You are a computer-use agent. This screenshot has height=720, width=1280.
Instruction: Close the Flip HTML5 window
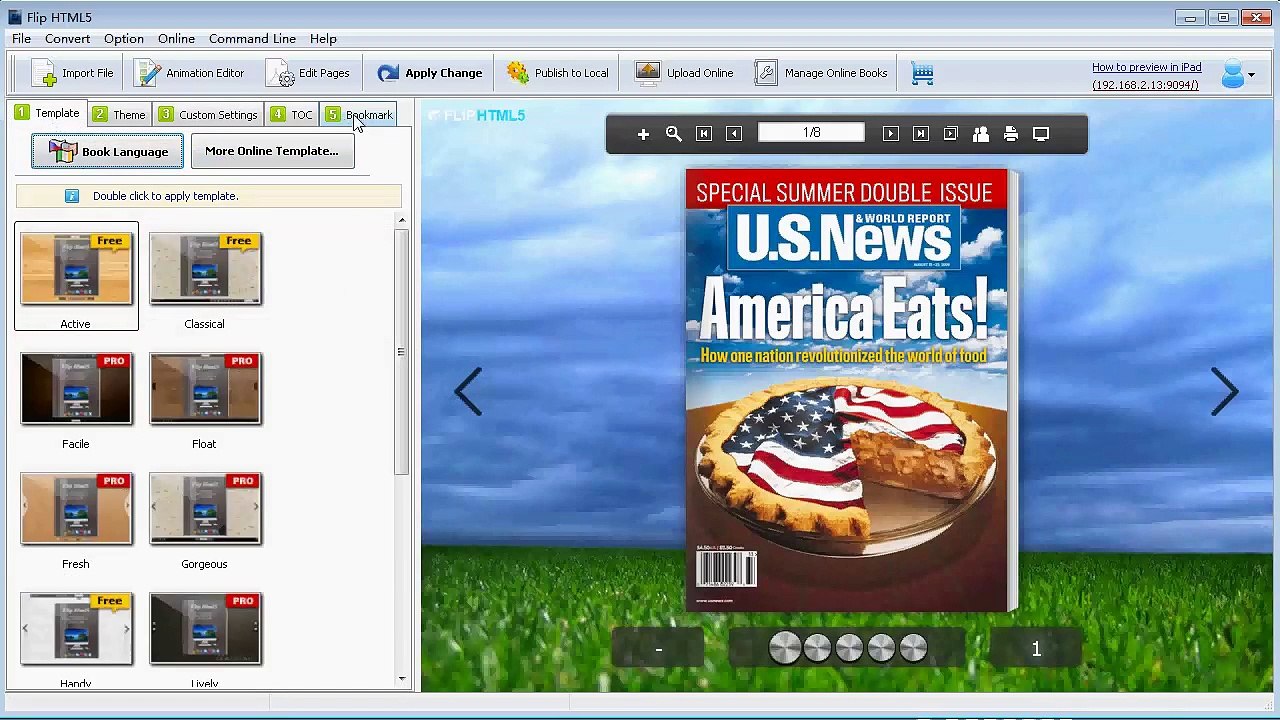[1255, 17]
